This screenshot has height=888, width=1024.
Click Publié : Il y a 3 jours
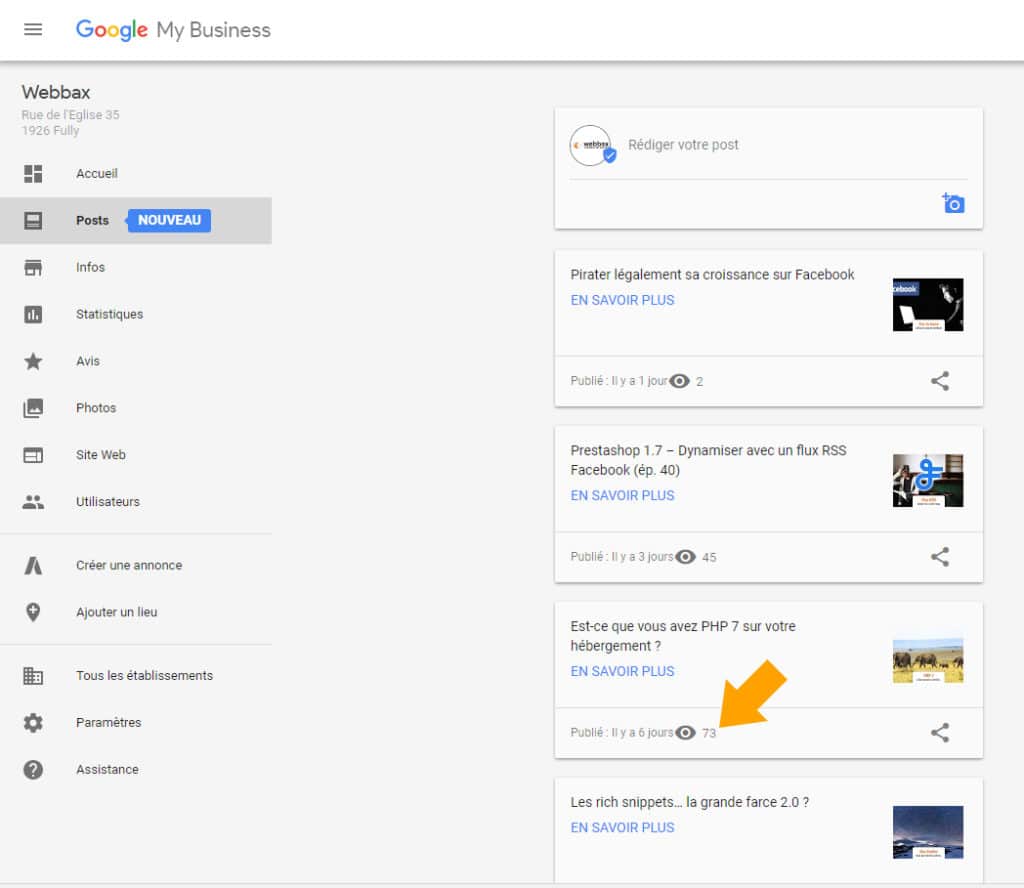coord(622,557)
